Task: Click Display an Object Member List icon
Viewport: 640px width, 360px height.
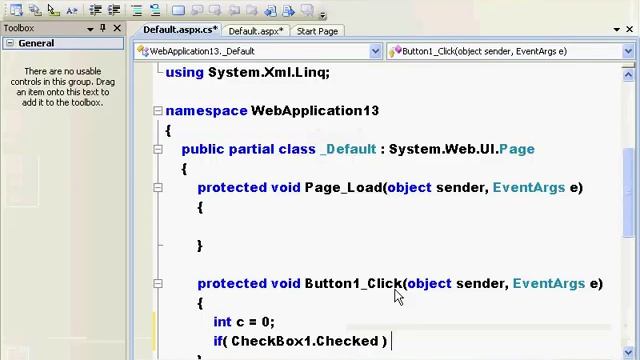Action: point(16,10)
